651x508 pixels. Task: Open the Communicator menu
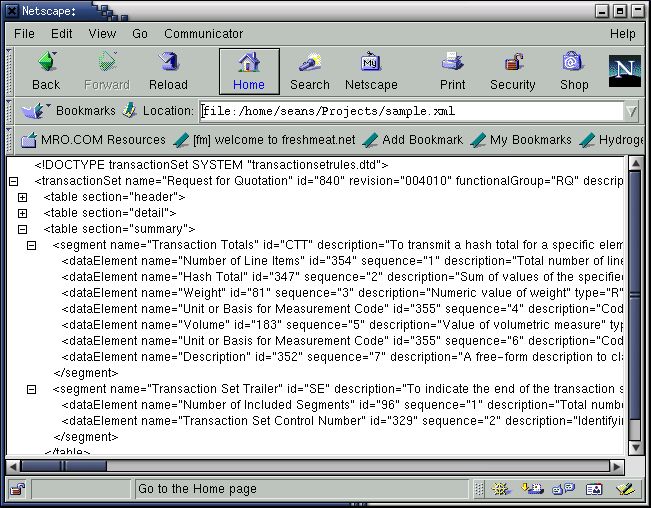[x=203, y=34]
